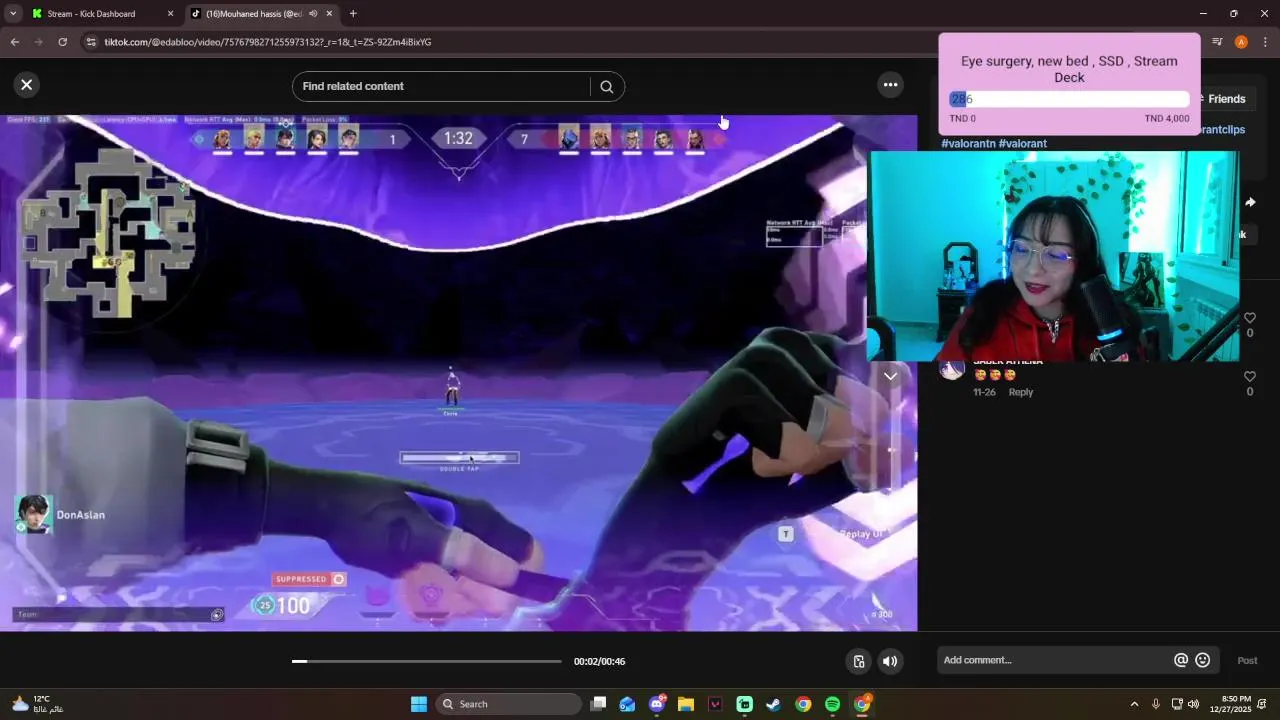This screenshot has width=1280, height=720.
Task: Click the search magnifier icon
Action: 606,86
